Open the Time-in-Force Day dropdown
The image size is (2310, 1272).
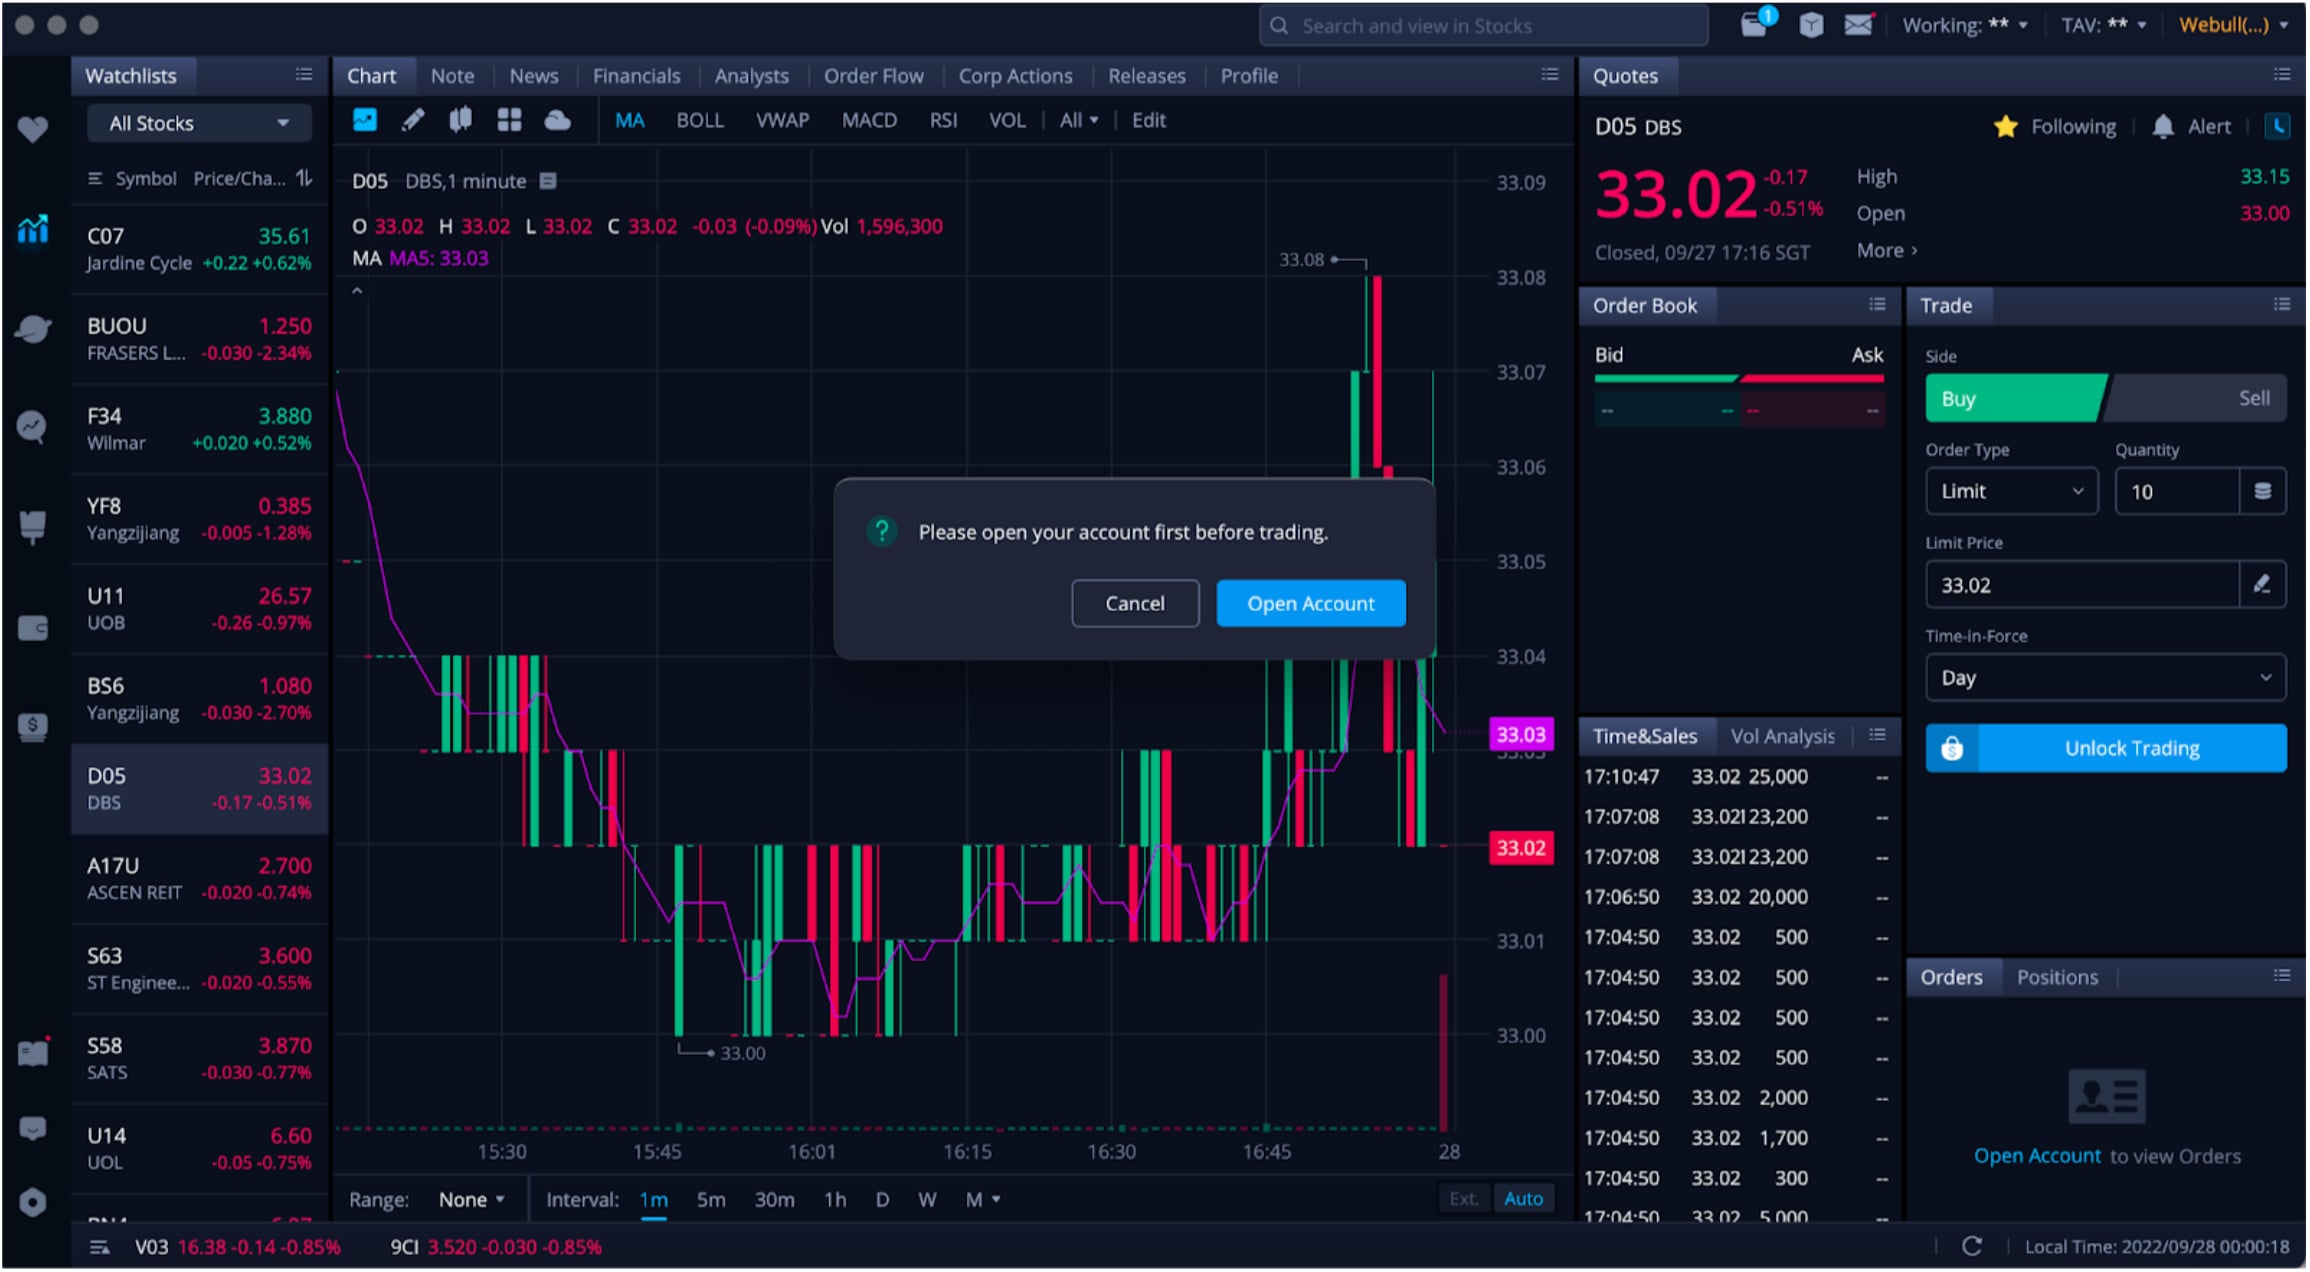point(2106,677)
